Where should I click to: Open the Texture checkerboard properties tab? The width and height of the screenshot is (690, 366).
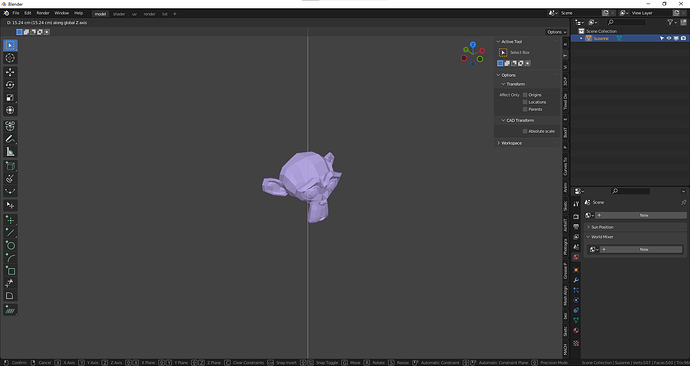point(576,343)
